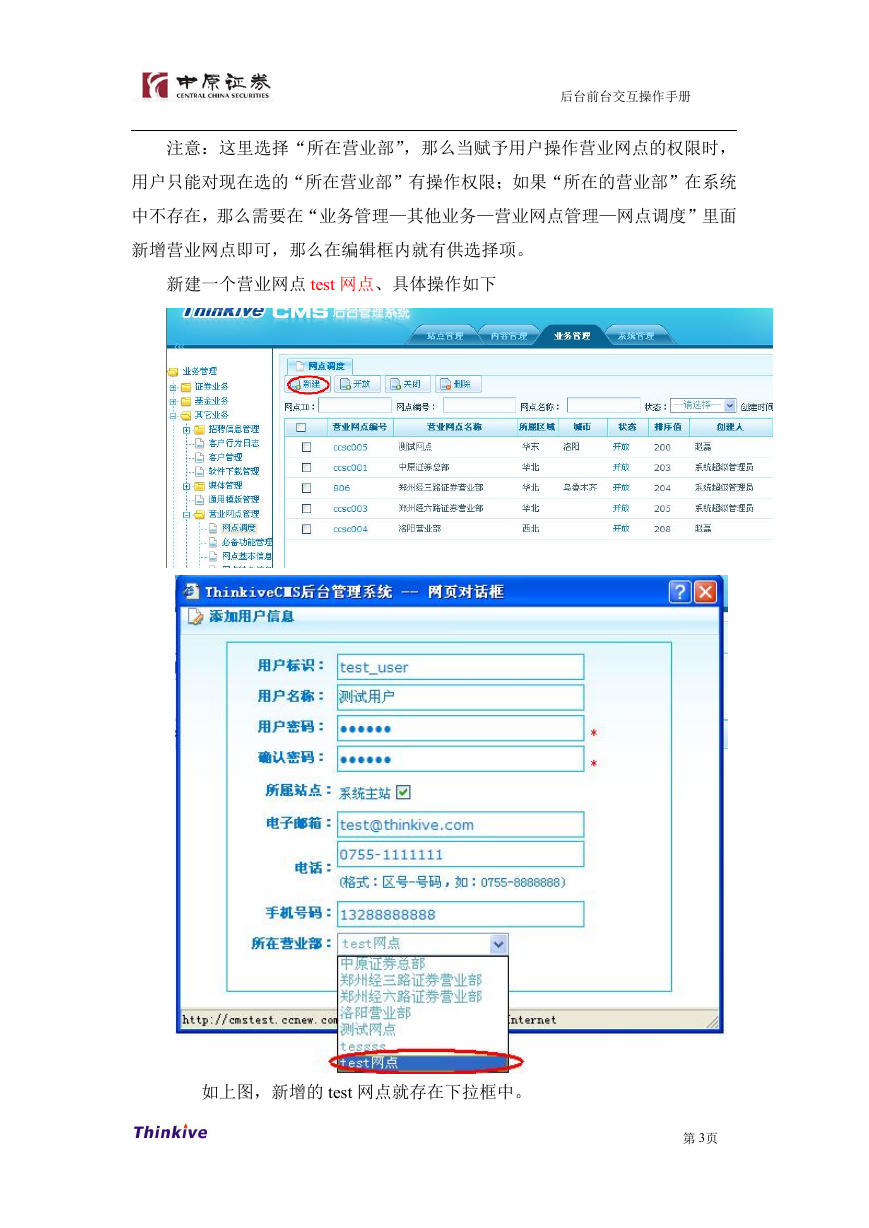Open the 806 branch code link
Screen dimensions: 869x1228
tap(342, 488)
